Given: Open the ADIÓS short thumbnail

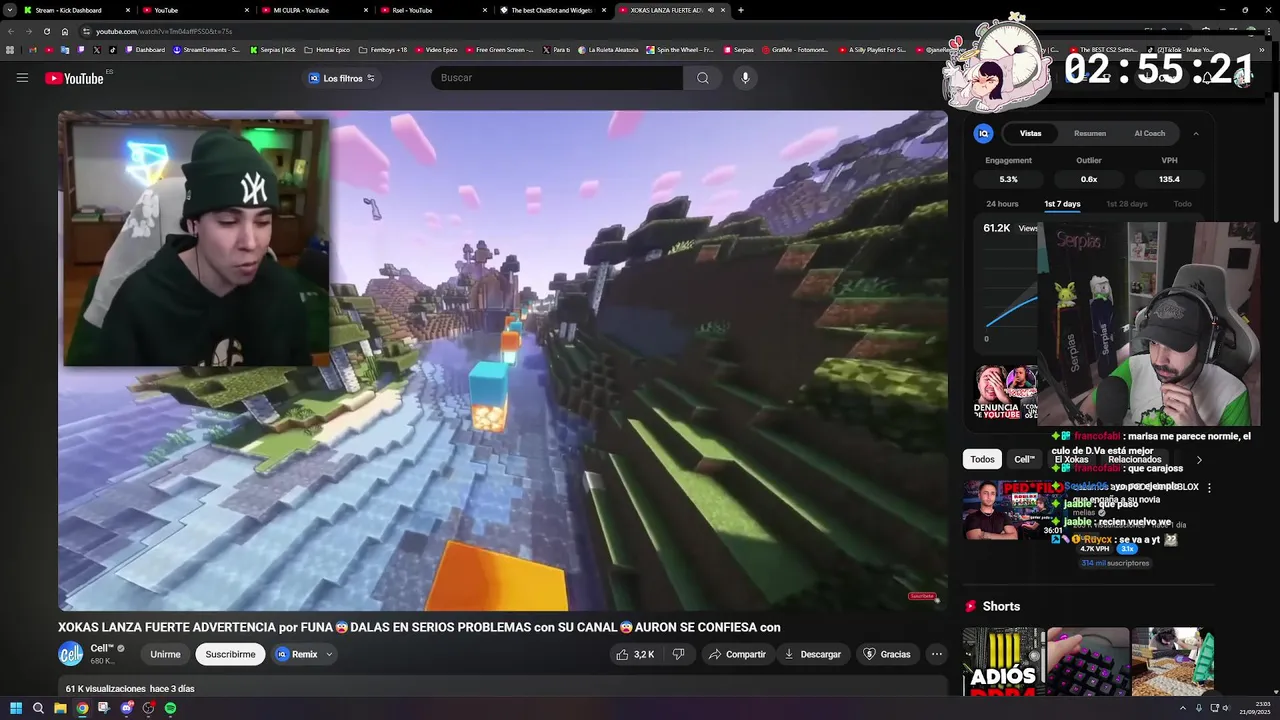Looking at the screenshot, I should click(x=1003, y=661).
